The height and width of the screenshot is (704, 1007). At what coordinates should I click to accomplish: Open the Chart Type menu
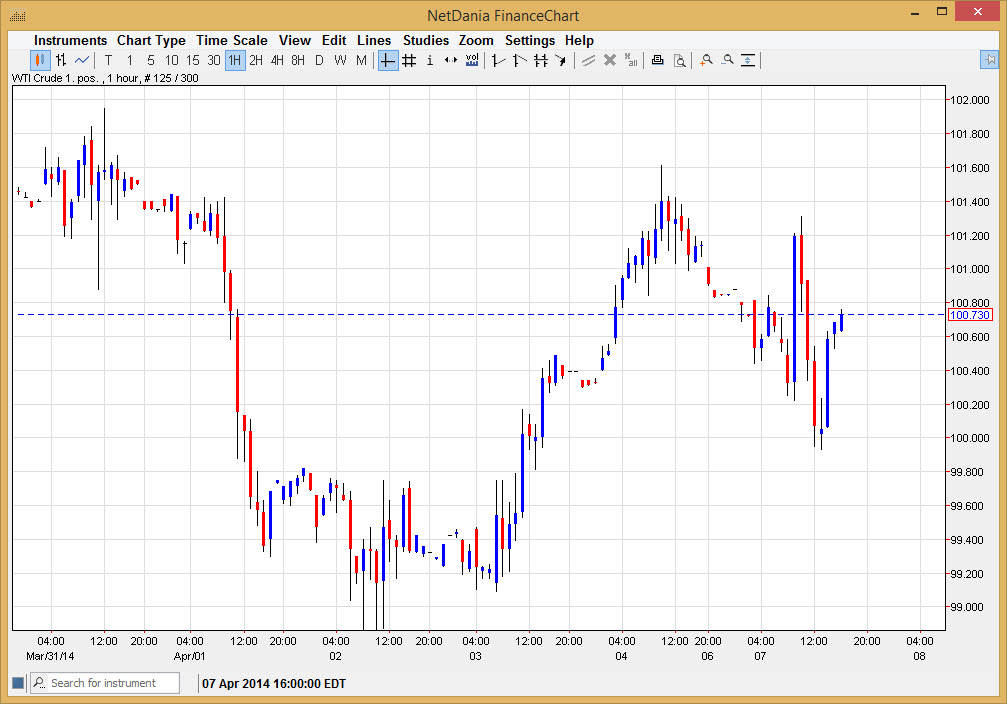pos(151,40)
